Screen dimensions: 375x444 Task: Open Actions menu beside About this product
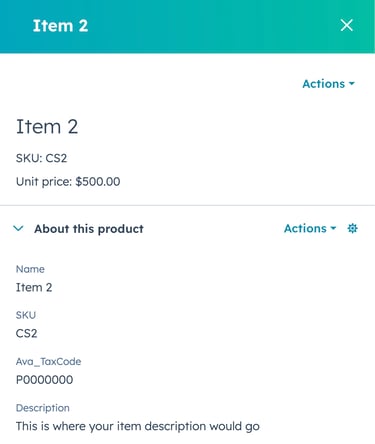pos(310,228)
